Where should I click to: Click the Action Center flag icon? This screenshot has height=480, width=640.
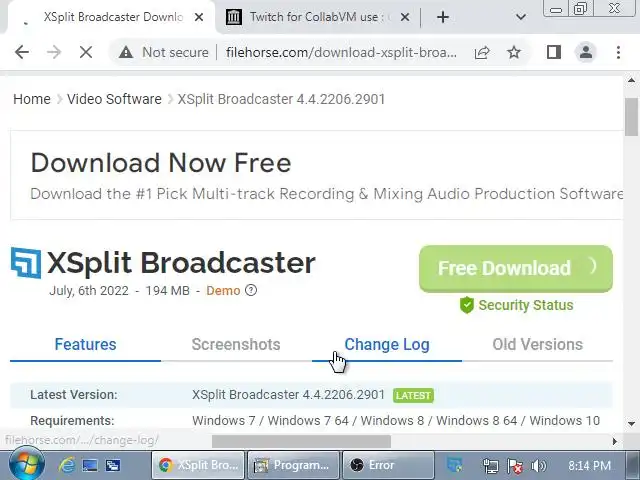[514, 465]
